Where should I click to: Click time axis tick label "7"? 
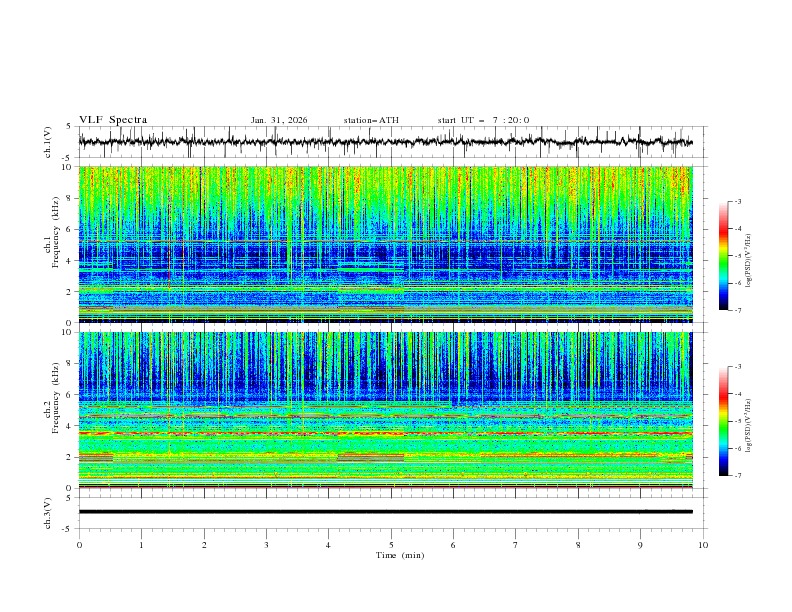(516, 545)
